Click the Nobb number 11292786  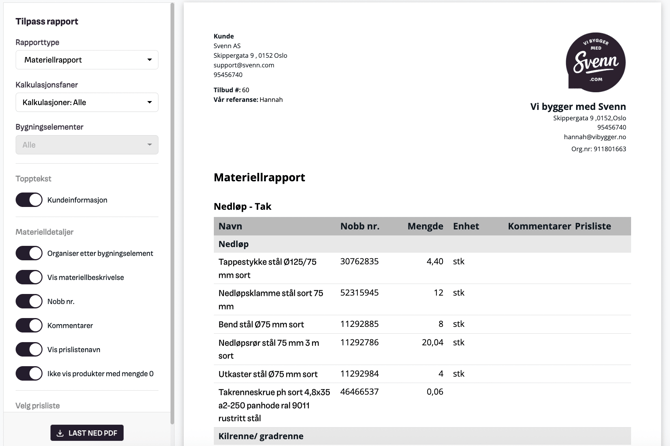pos(359,342)
